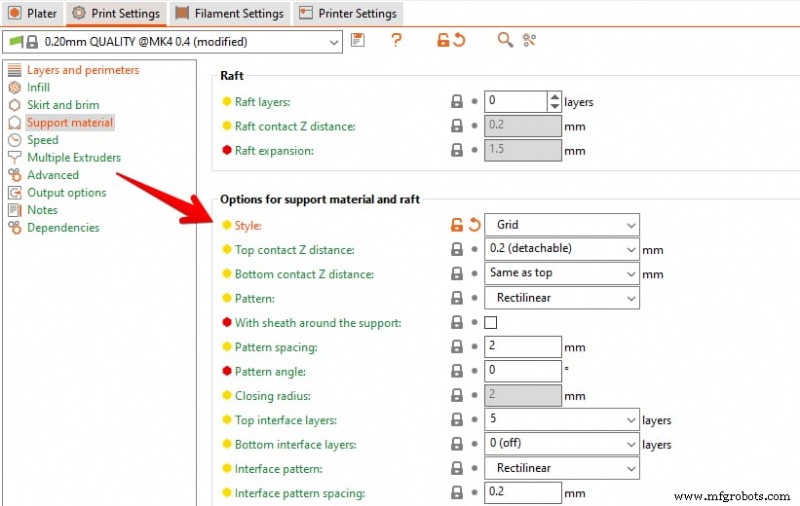Click the lock icon in the Interface pattern row
The height and width of the screenshot is (506, 800).
[457, 468]
